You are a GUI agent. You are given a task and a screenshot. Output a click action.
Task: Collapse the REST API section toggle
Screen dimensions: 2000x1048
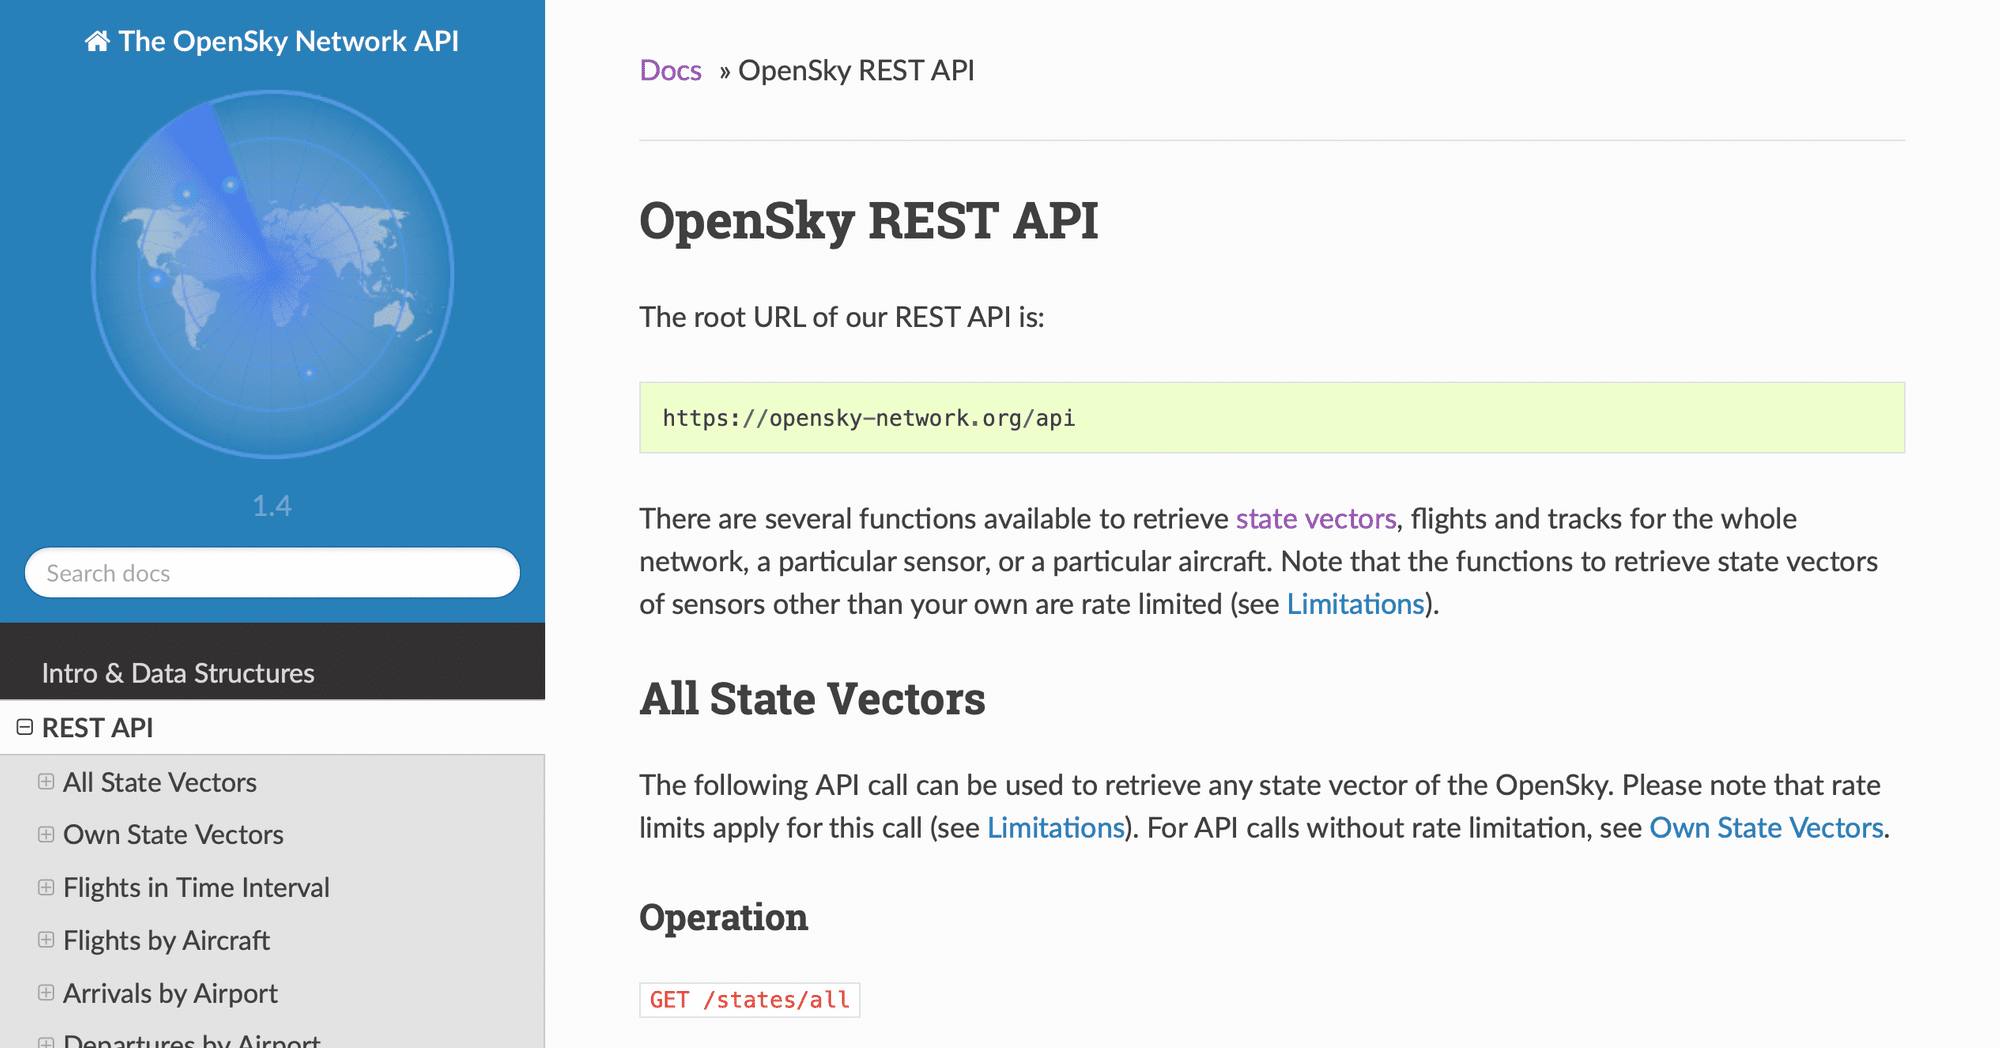click(25, 727)
